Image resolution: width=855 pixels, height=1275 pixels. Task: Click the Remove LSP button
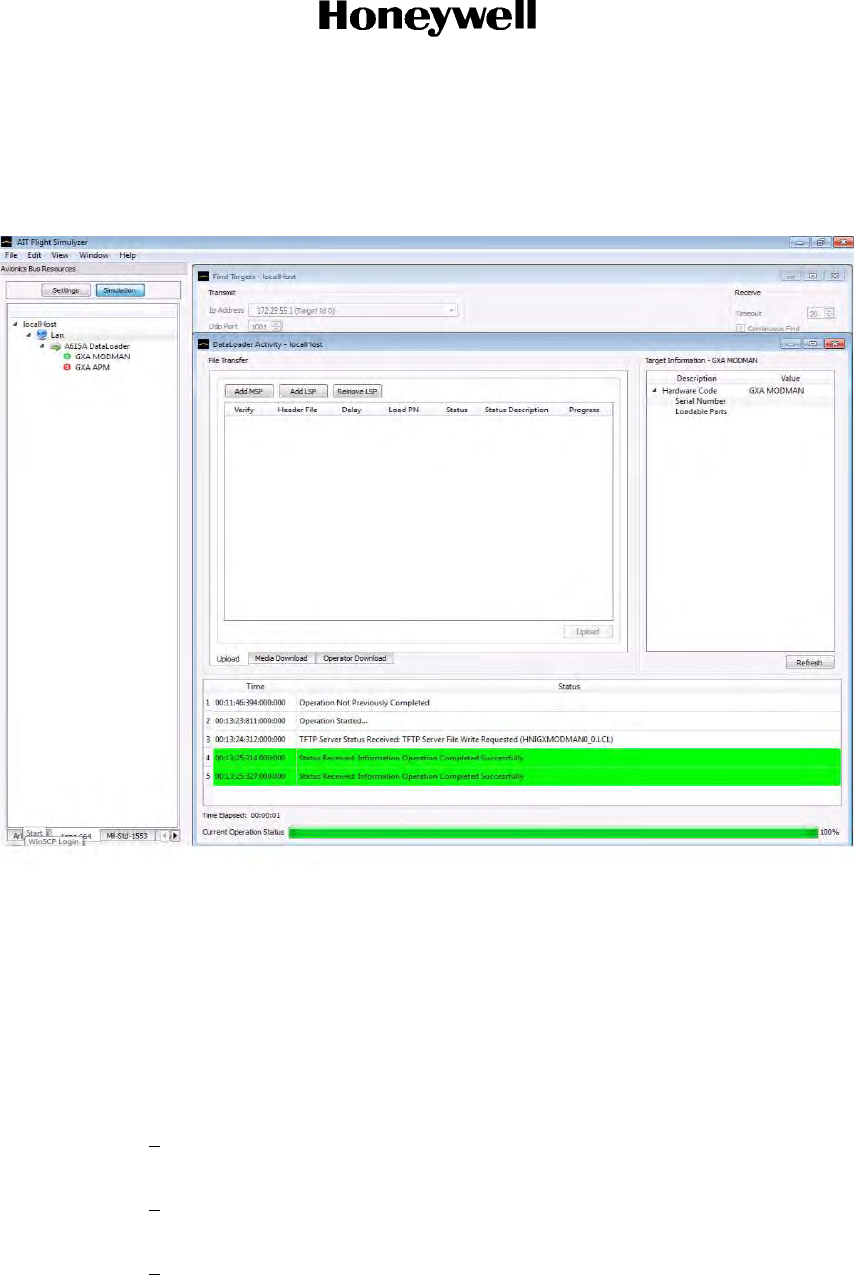[x=357, y=391]
